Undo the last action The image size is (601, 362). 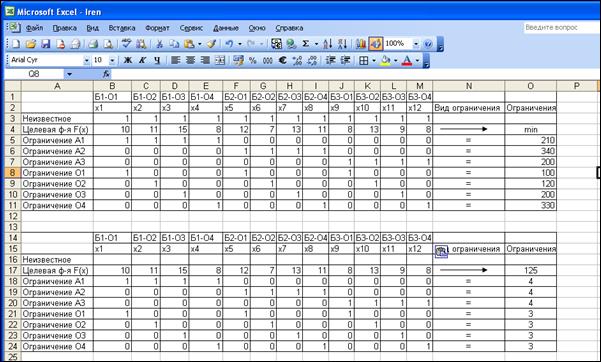pyautogui.click(x=229, y=44)
